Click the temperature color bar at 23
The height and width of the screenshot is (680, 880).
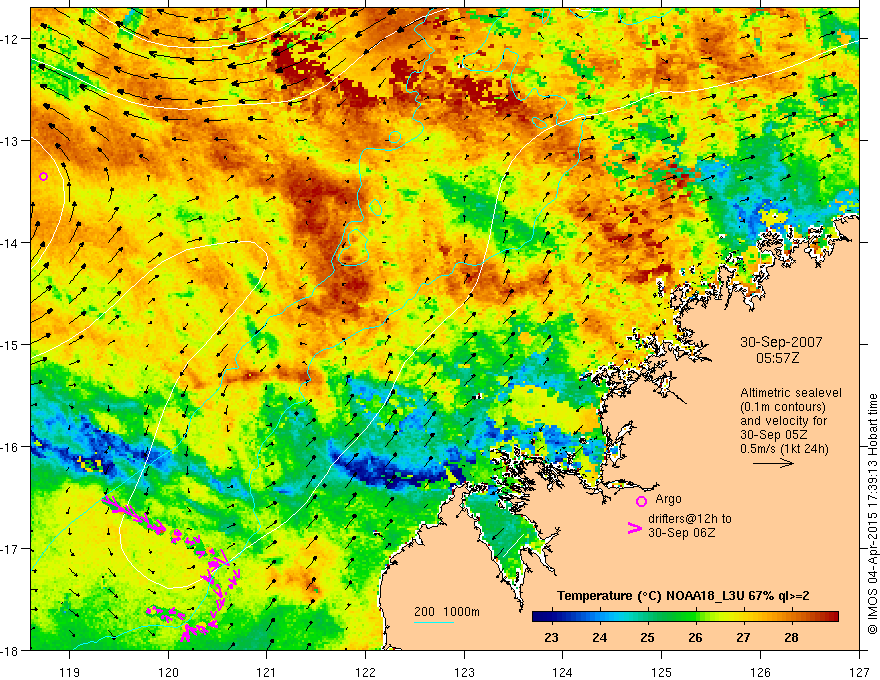click(x=551, y=617)
